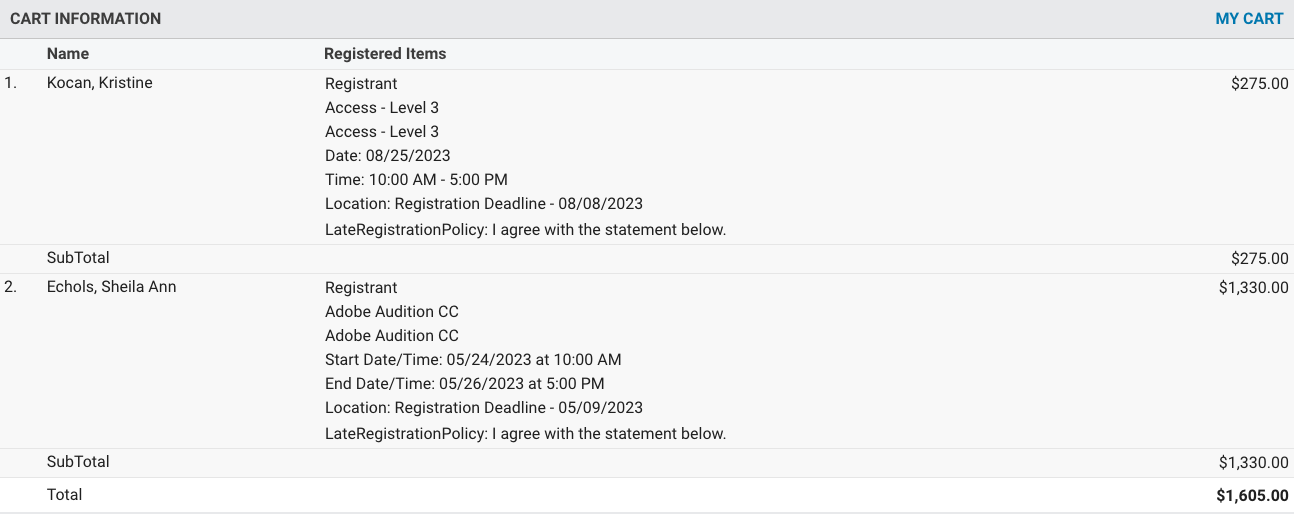
Task: Click the Registrant line for Kocan, Kristine
Action: coord(361,84)
